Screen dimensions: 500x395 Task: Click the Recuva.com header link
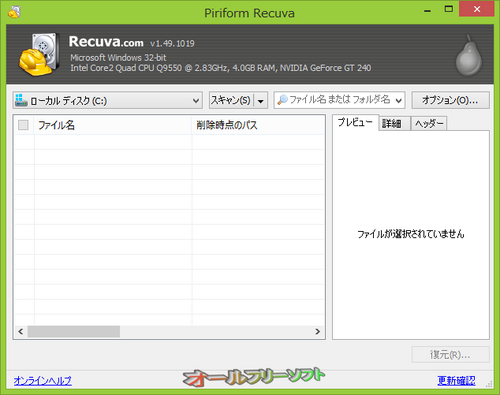[106, 42]
